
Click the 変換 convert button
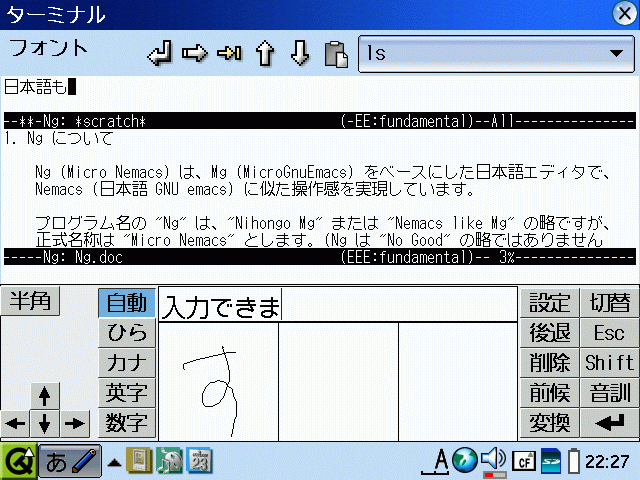[549, 422]
